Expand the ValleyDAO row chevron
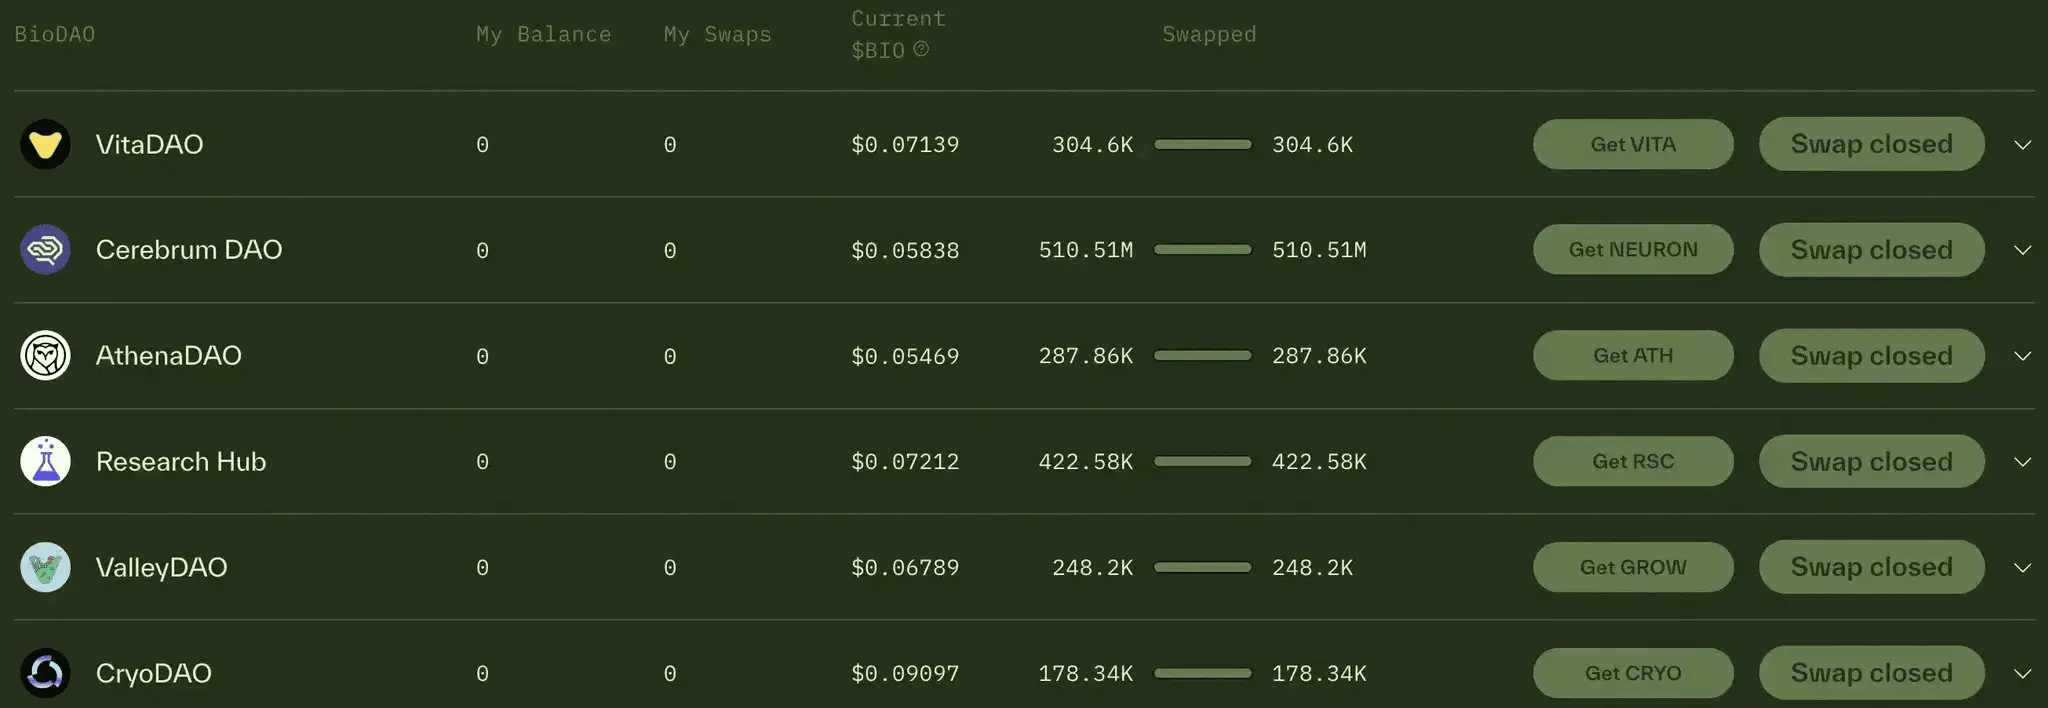This screenshot has height=708, width=2048. (x=2022, y=568)
